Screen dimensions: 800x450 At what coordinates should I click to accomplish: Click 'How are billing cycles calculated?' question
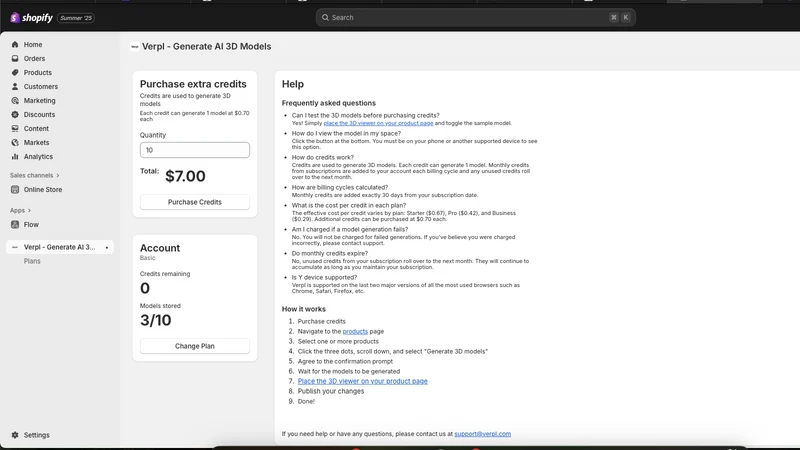pyautogui.click(x=340, y=188)
